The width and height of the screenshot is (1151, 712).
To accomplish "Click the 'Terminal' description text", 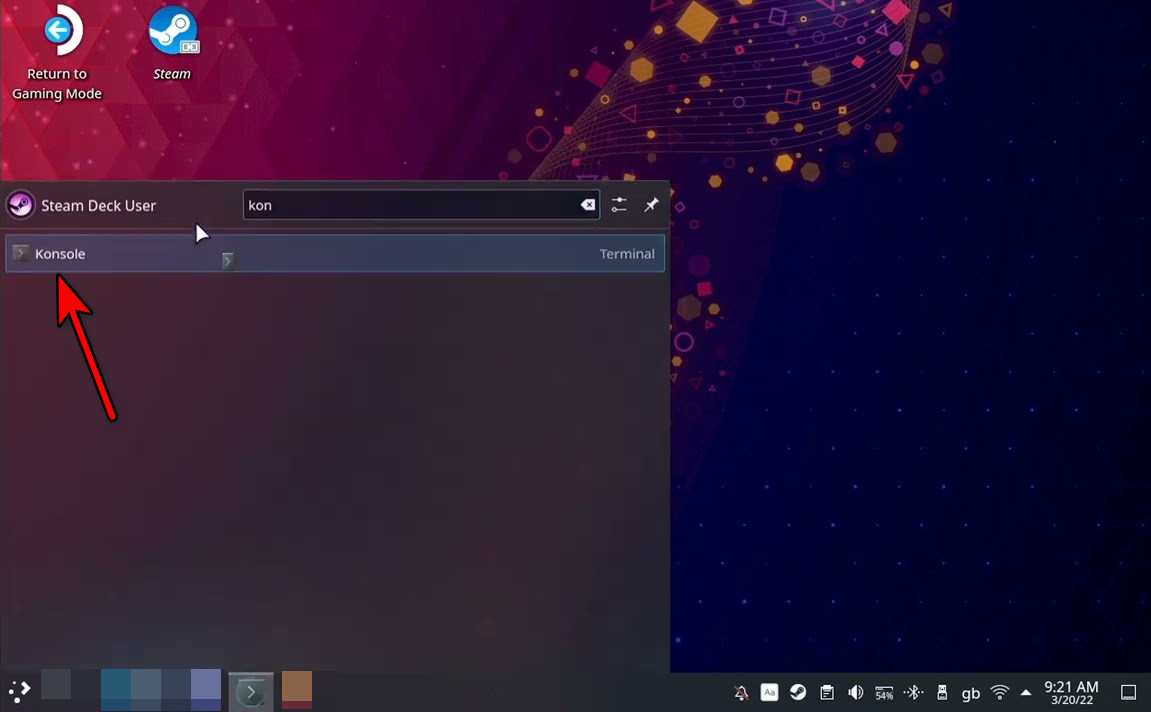I will point(627,253).
